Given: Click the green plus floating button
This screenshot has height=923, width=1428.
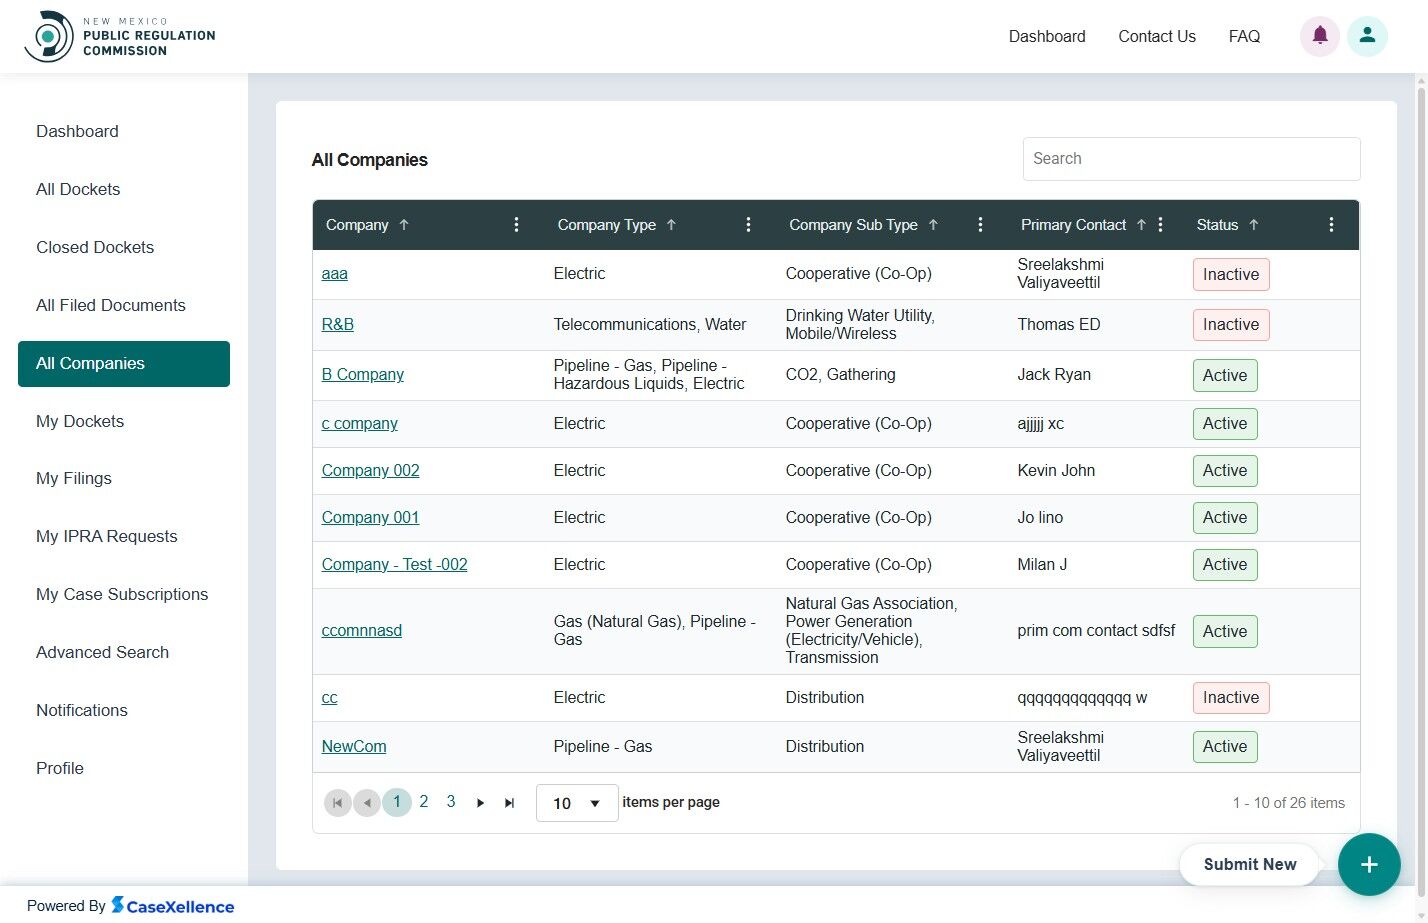Looking at the screenshot, I should pos(1368,865).
